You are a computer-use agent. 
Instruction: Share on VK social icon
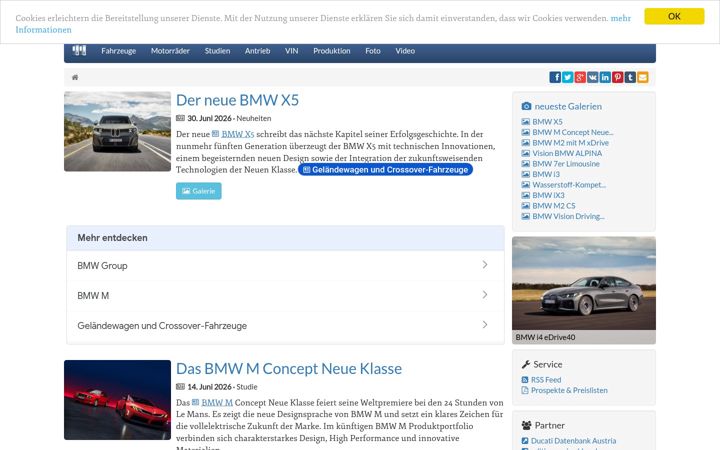click(x=592, y=77)
